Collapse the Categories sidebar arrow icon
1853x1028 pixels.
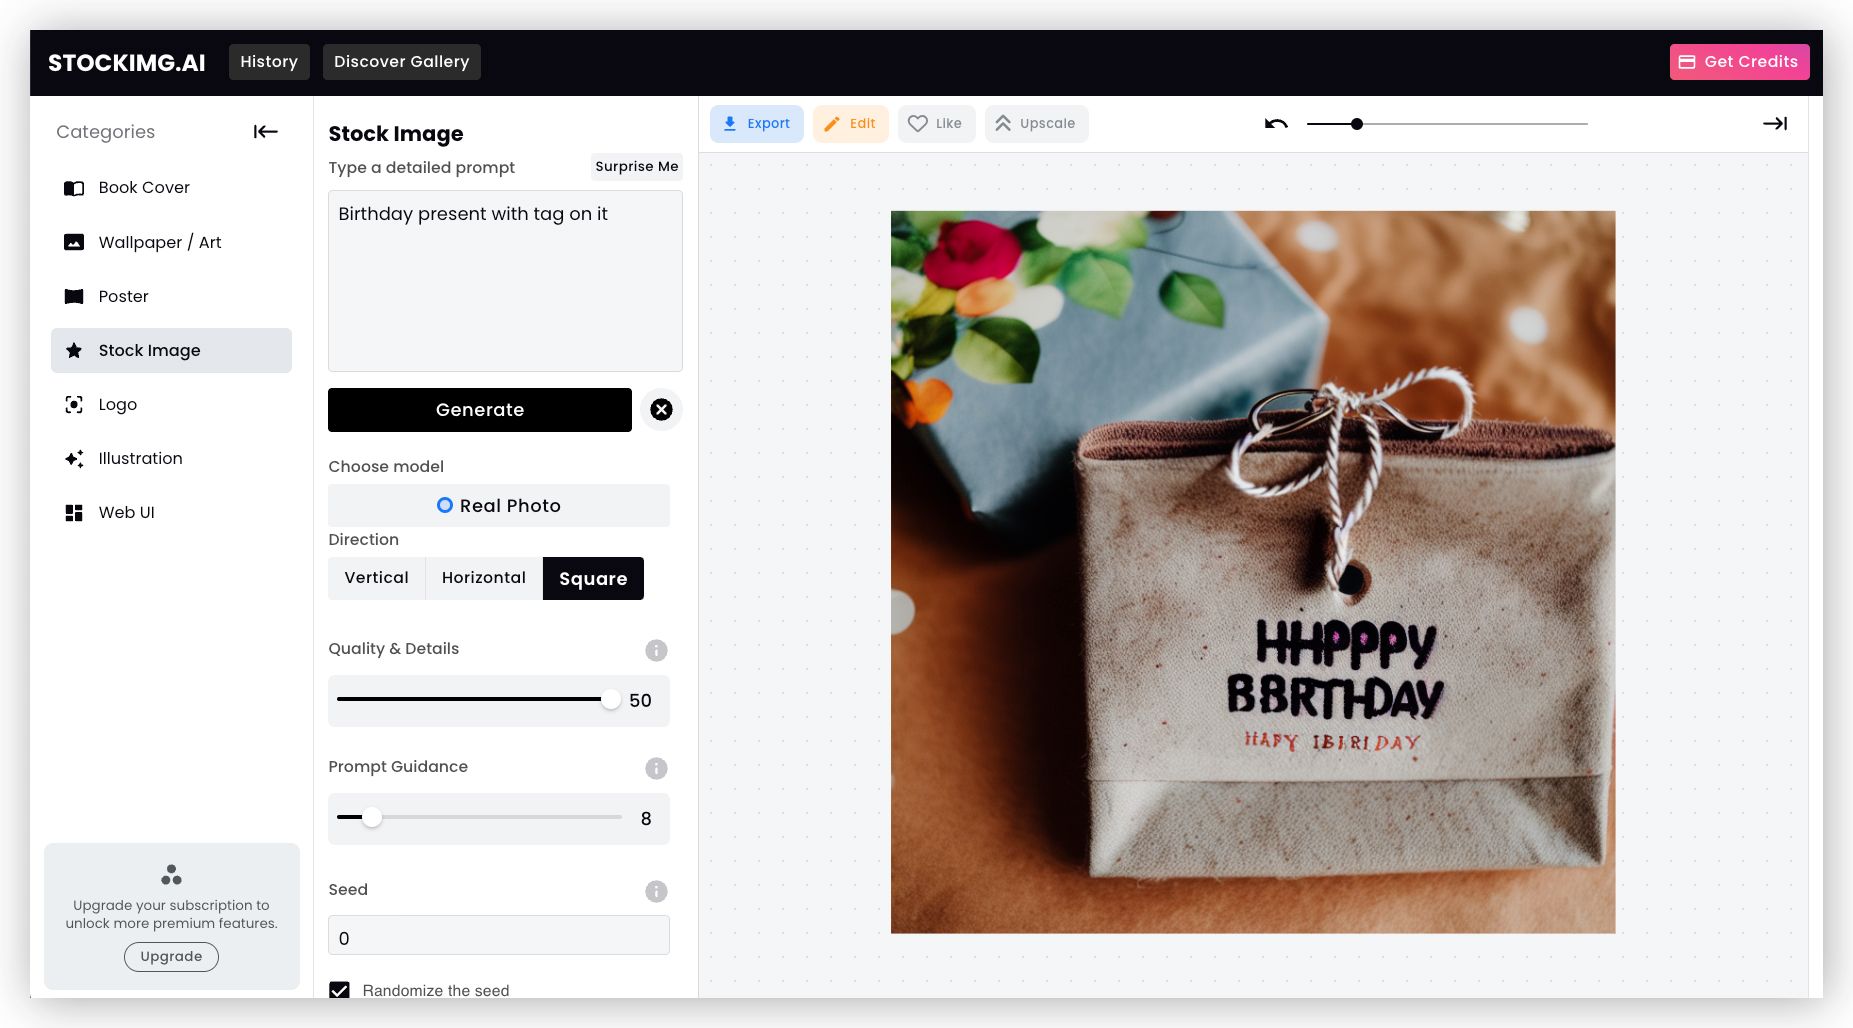point(265,131)
